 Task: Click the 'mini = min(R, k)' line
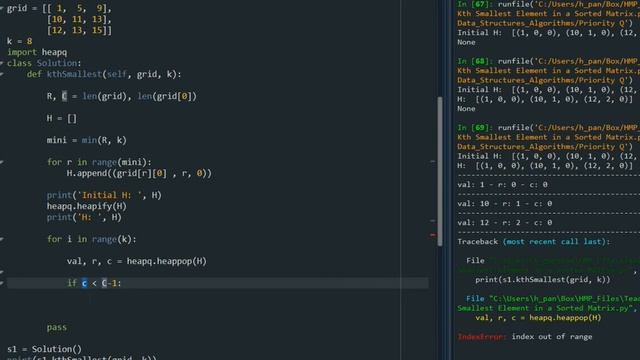[87, 140]
